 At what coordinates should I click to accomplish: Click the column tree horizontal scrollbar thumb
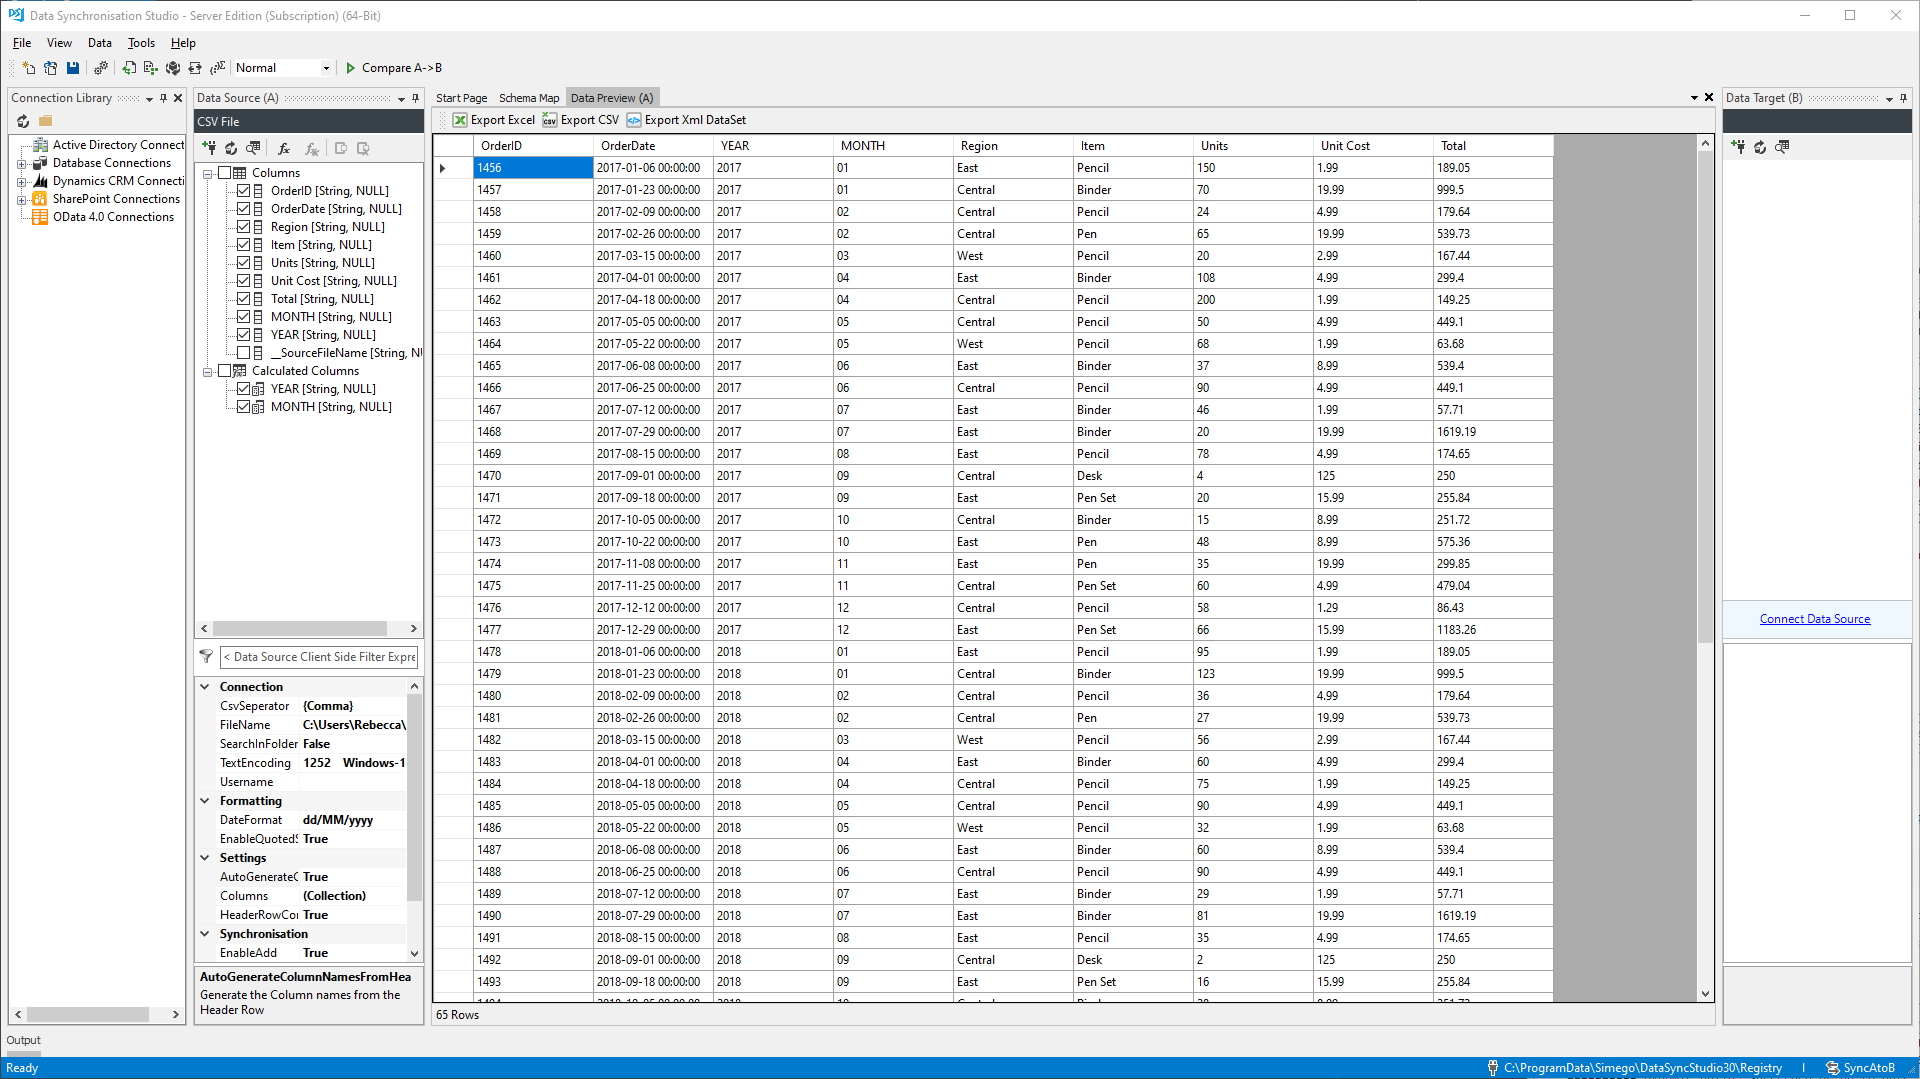[x=300, y=629]
